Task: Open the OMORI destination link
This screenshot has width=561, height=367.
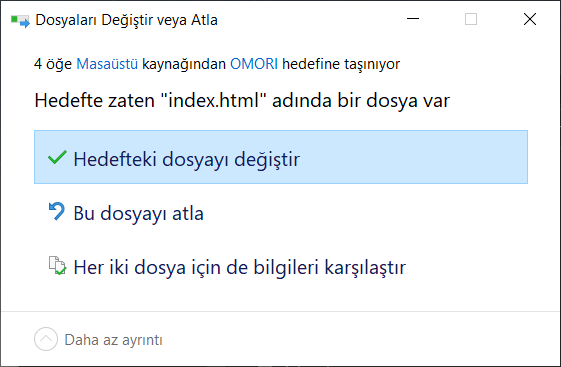Action: [254, 64]
